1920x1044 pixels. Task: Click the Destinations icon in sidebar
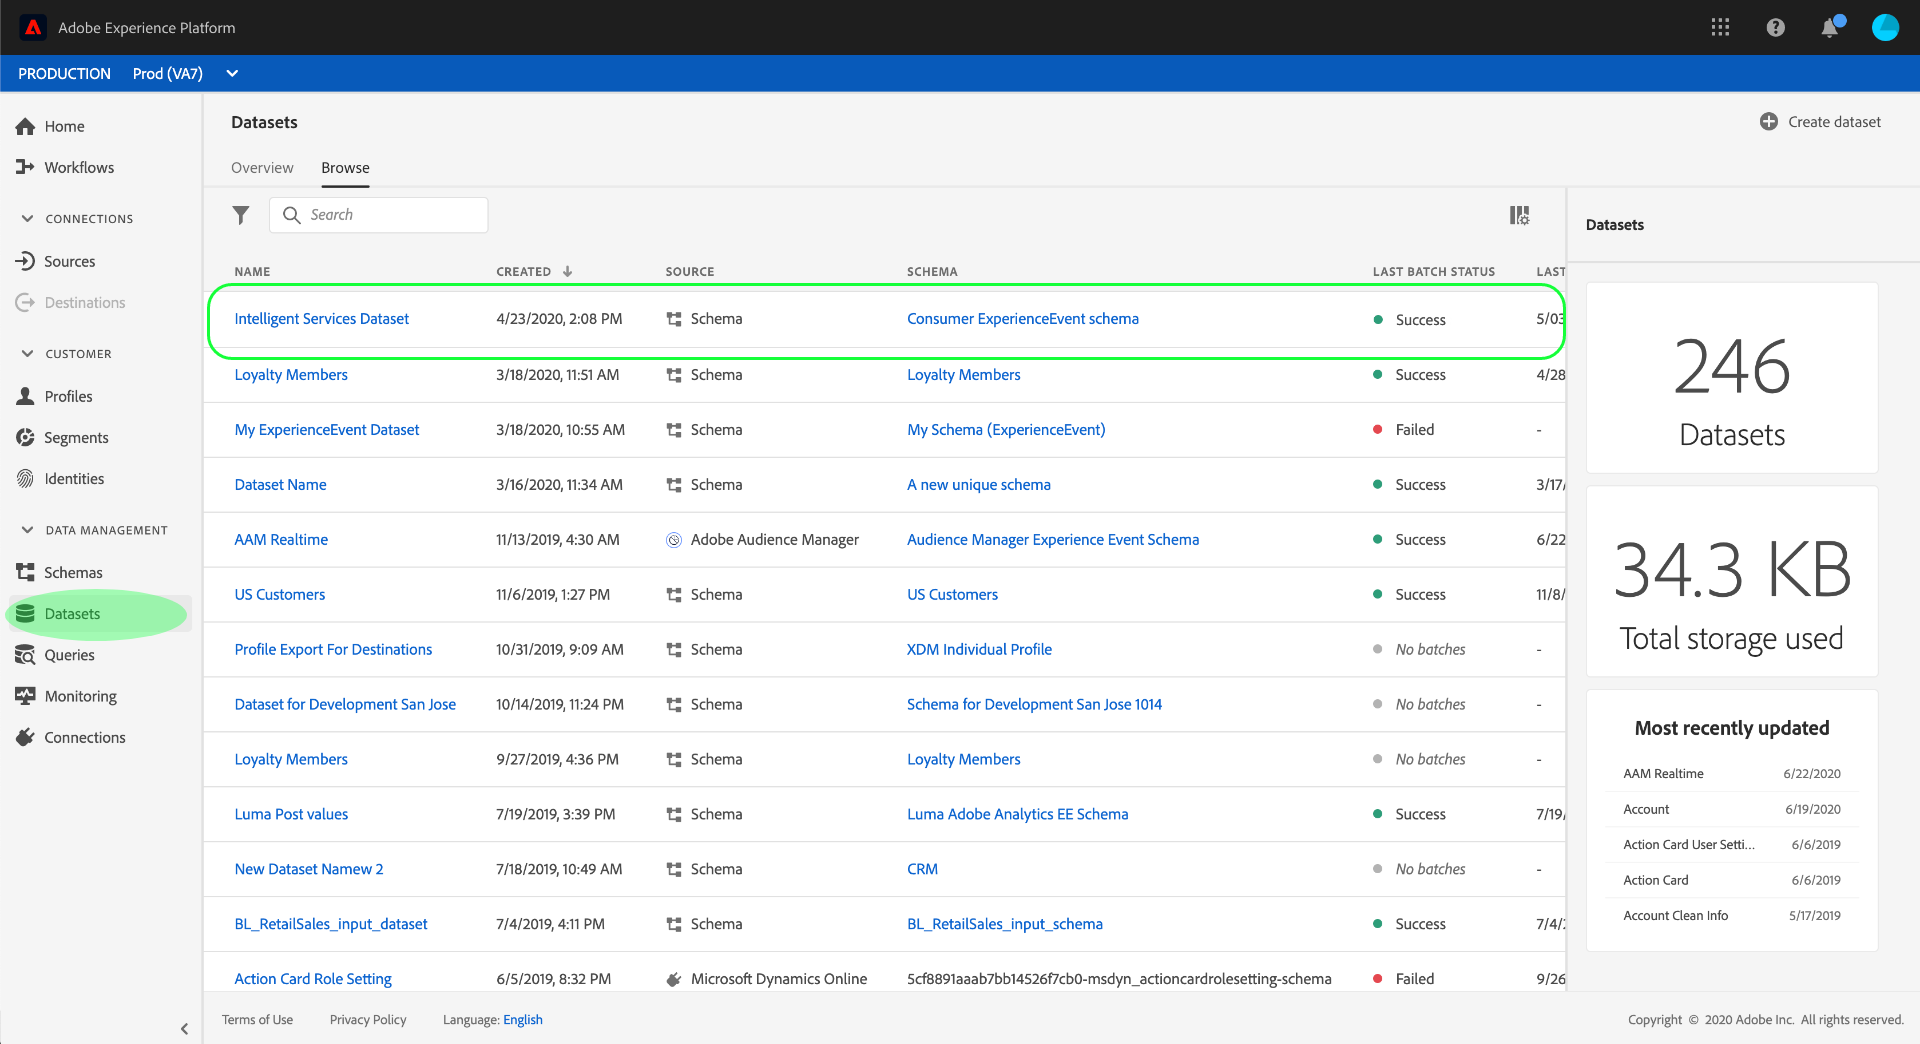pyautogui.click(x=25, y=302)
